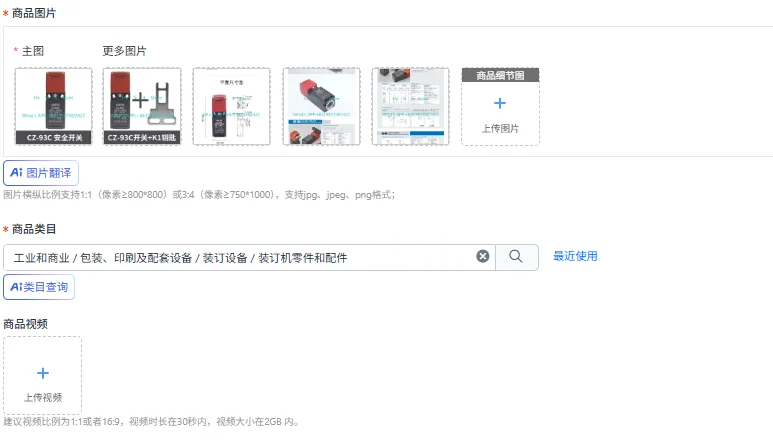Image resolution: width=773 pixels, height=441 pixels.
Task: Select the CZ-93C开关+K1钥匙 thumbnail
Action: tap(142, 106)
